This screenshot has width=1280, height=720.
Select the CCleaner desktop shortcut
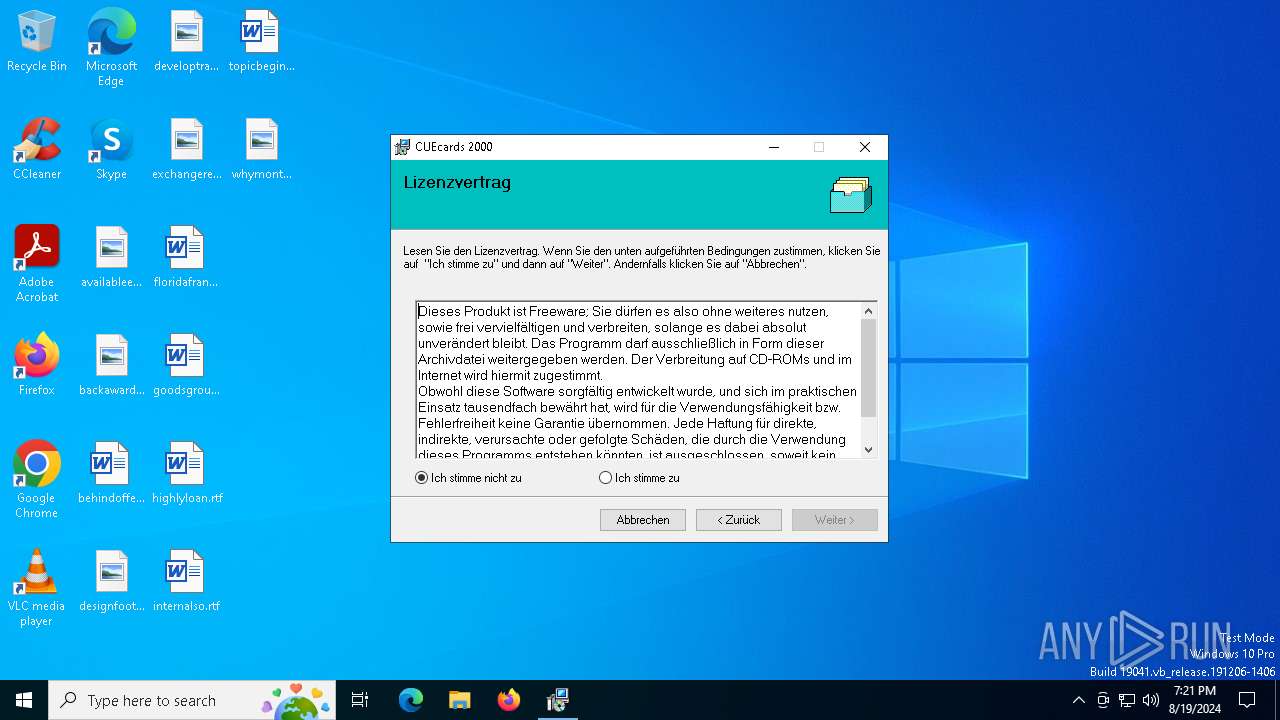(x=37, y=150)
